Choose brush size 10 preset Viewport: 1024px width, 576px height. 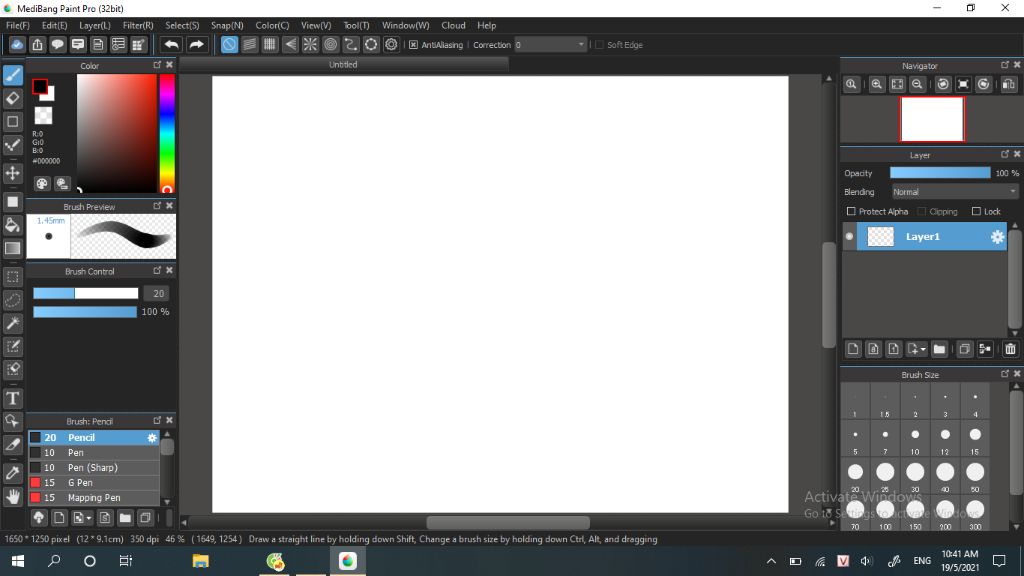pos(915,439)
